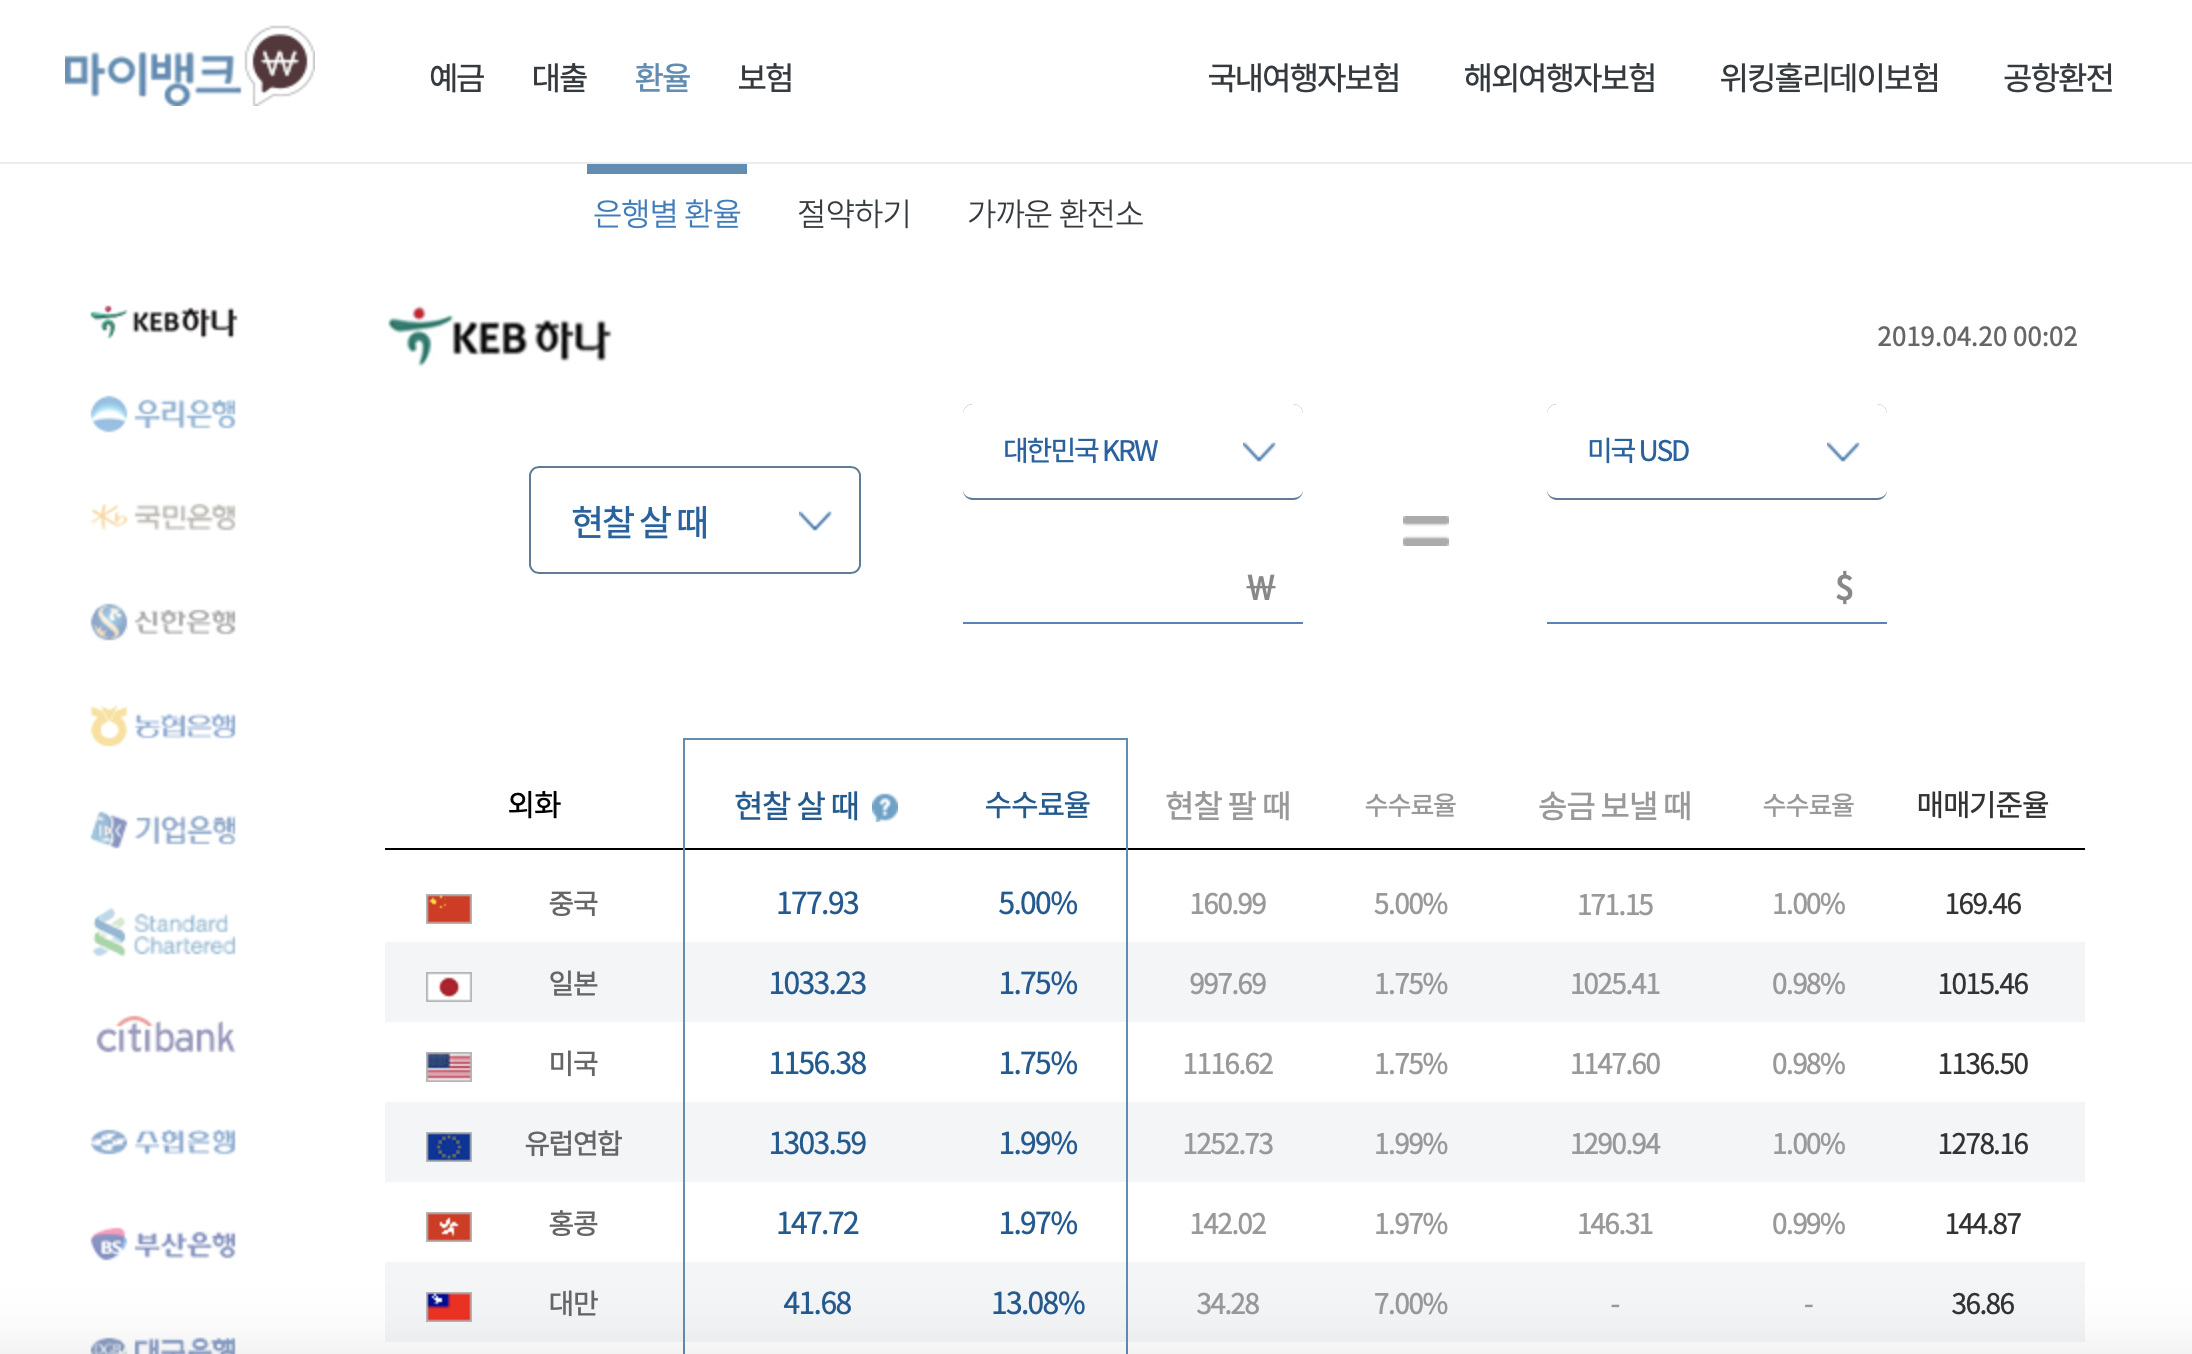
Task: Click the KRW amount input field
Action: click(1132, 588)
